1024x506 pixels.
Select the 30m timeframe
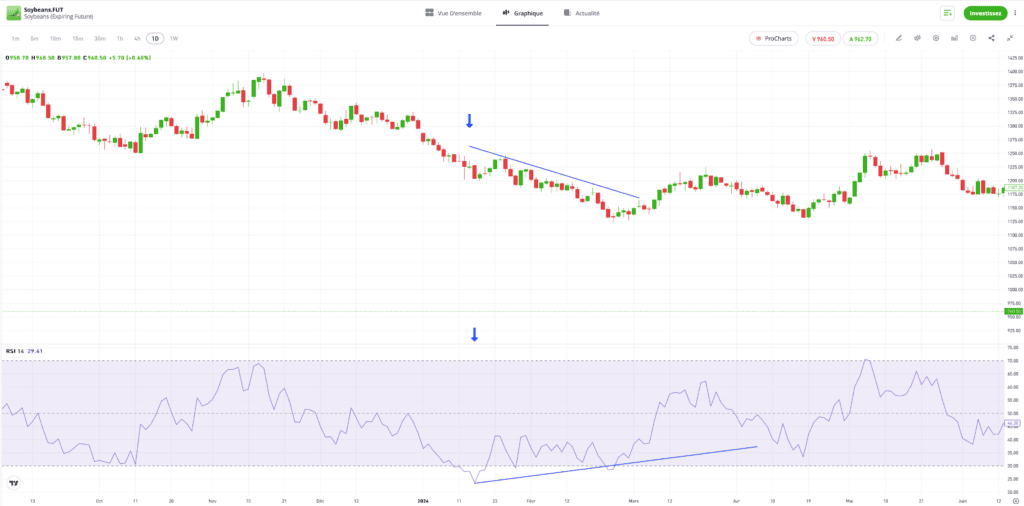click(100, 39)
